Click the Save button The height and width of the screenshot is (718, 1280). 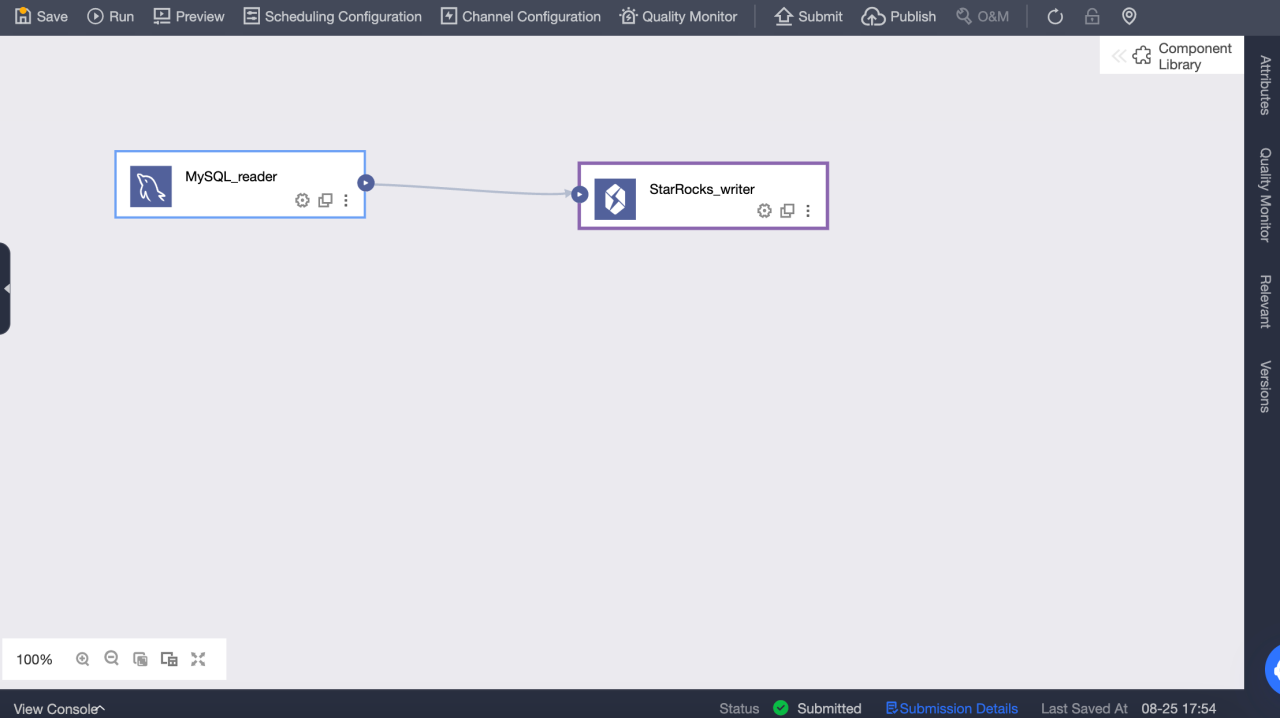tap(41, 17)
